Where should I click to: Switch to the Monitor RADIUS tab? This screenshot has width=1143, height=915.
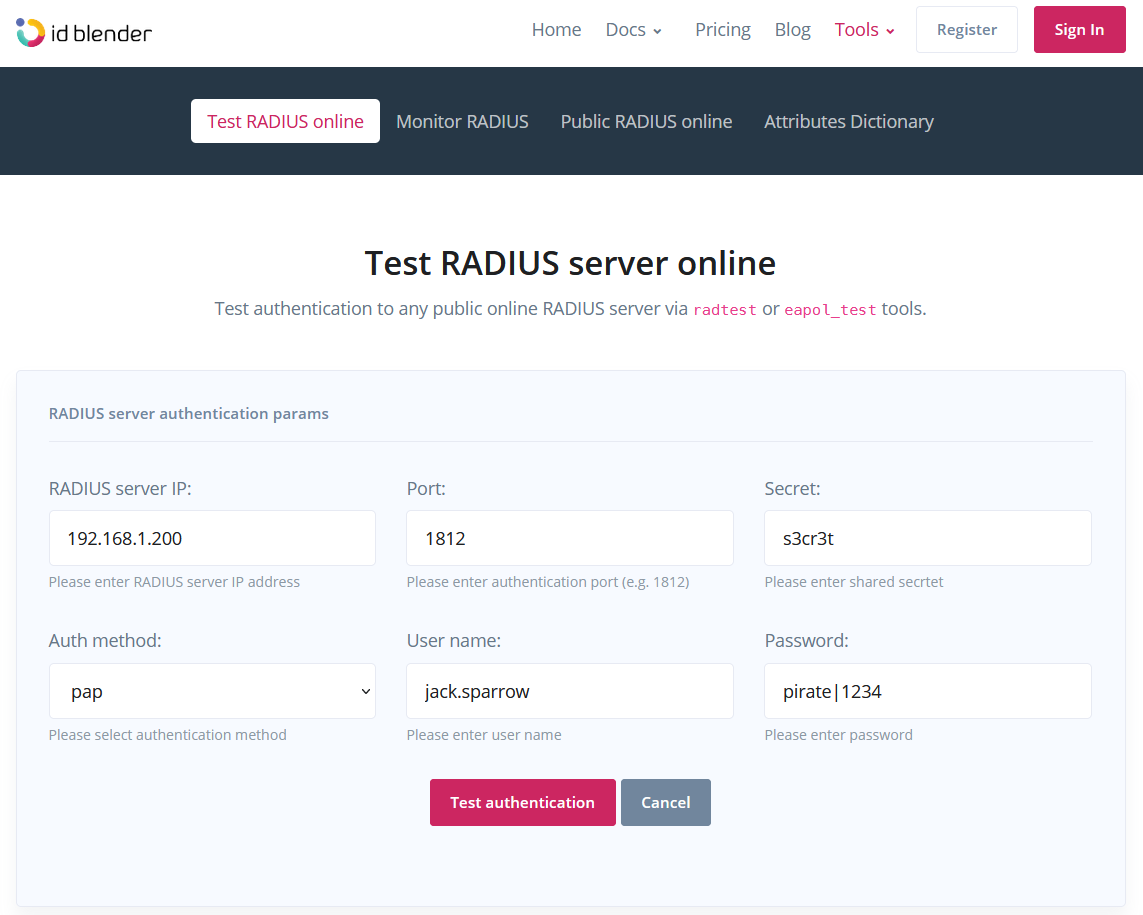(462, 121)
